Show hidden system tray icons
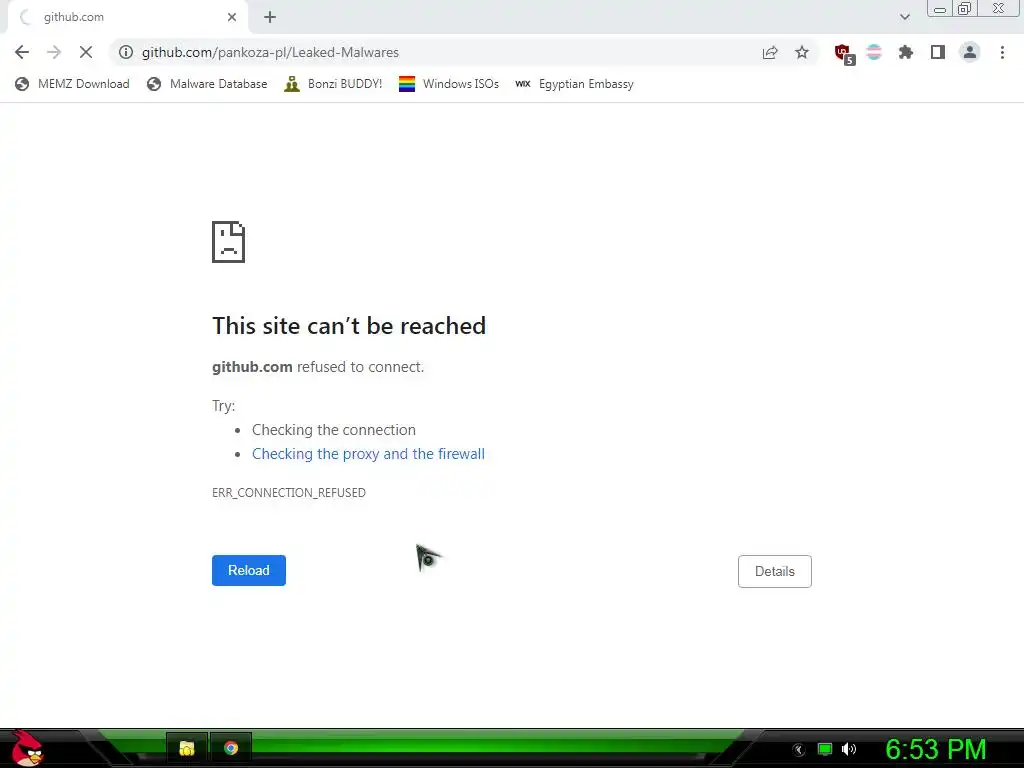The image size is (1024, 768). click(x=799, y=750)
